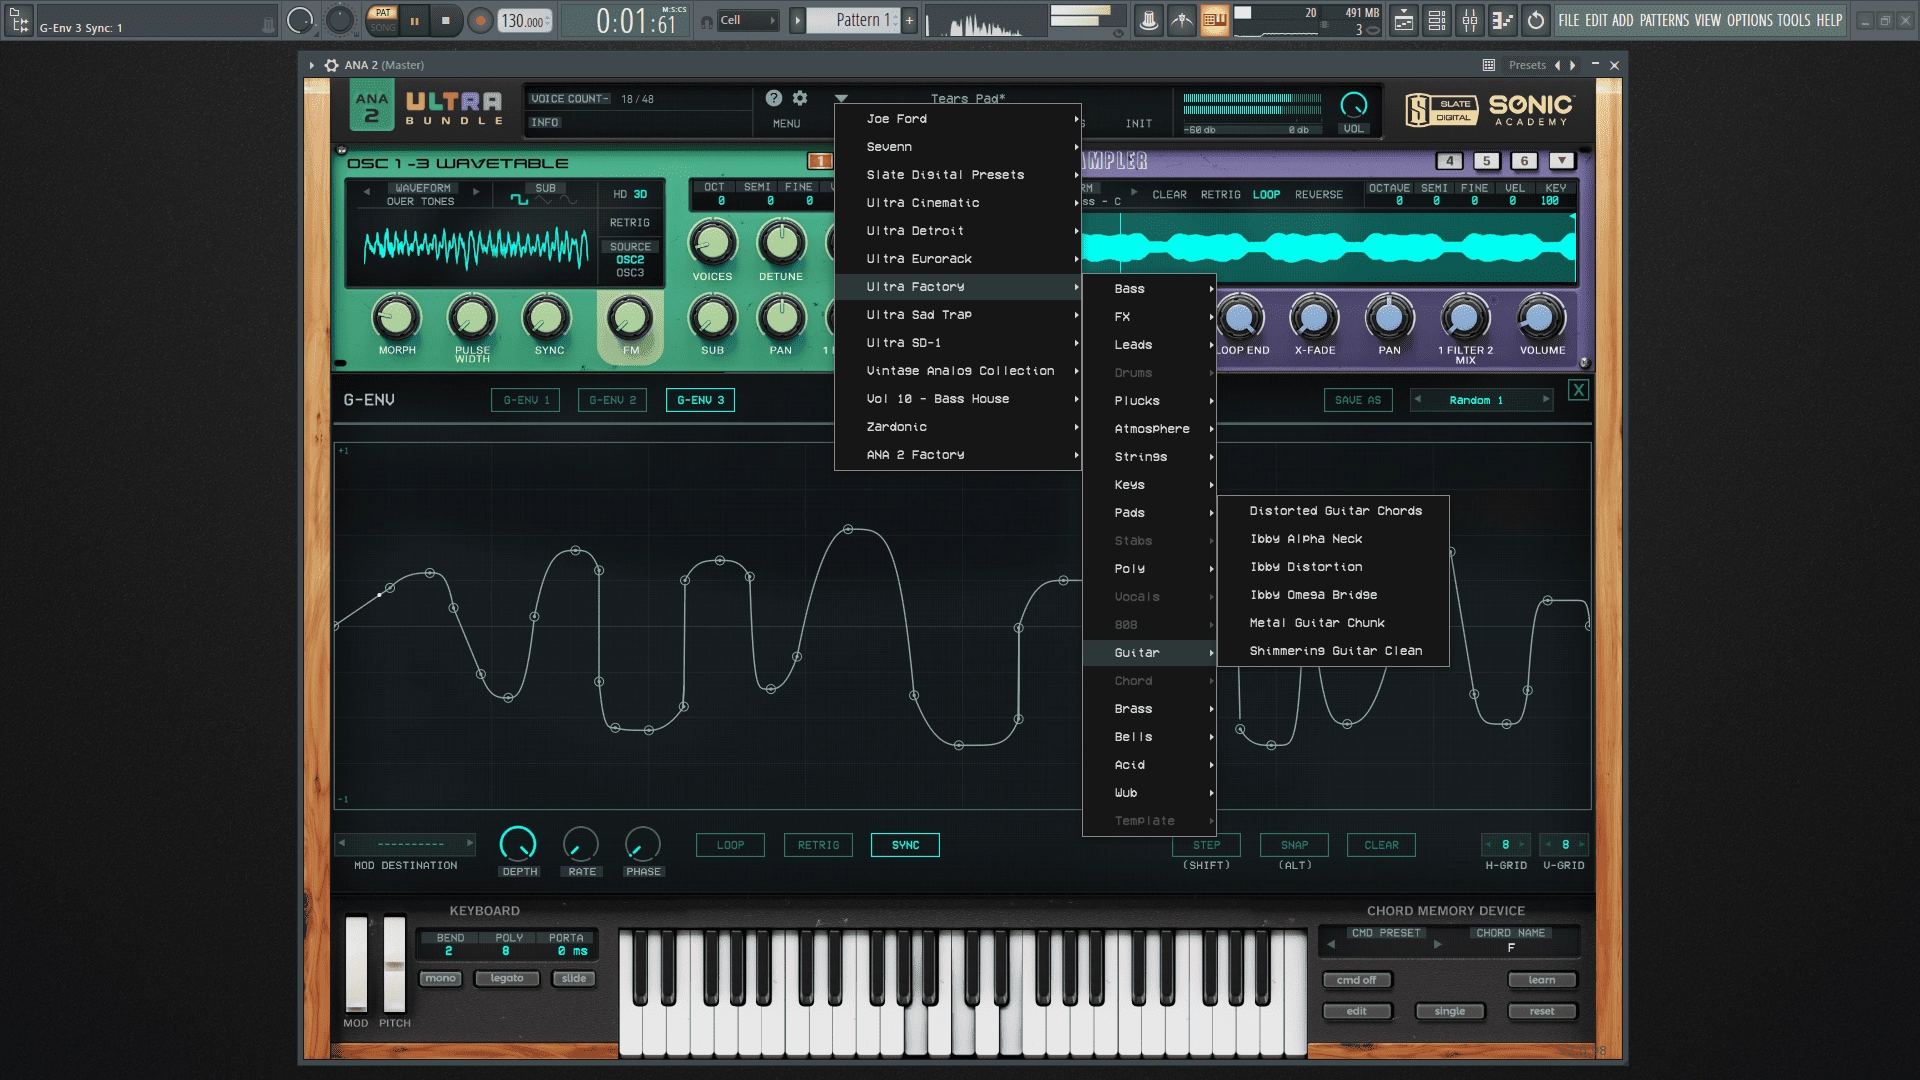Expand the Pads preset category
This screenshot has height=1080, width=1920.
pyautogui.click(x=1150, y=512)
